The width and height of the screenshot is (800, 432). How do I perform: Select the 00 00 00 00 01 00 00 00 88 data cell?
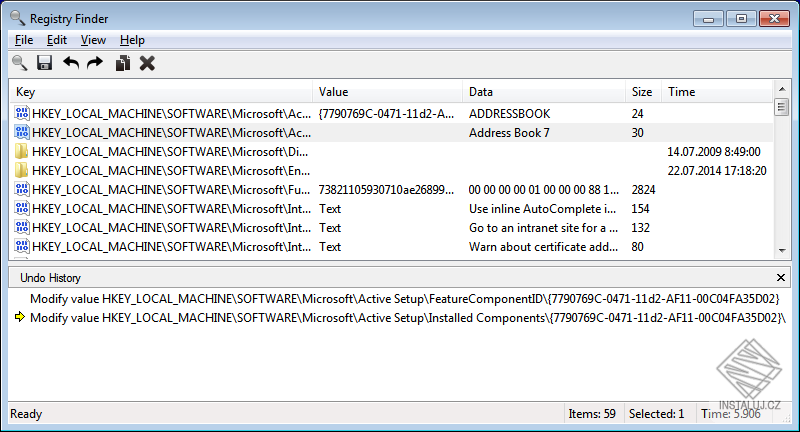pyautogui.click(x=544, y=190)
